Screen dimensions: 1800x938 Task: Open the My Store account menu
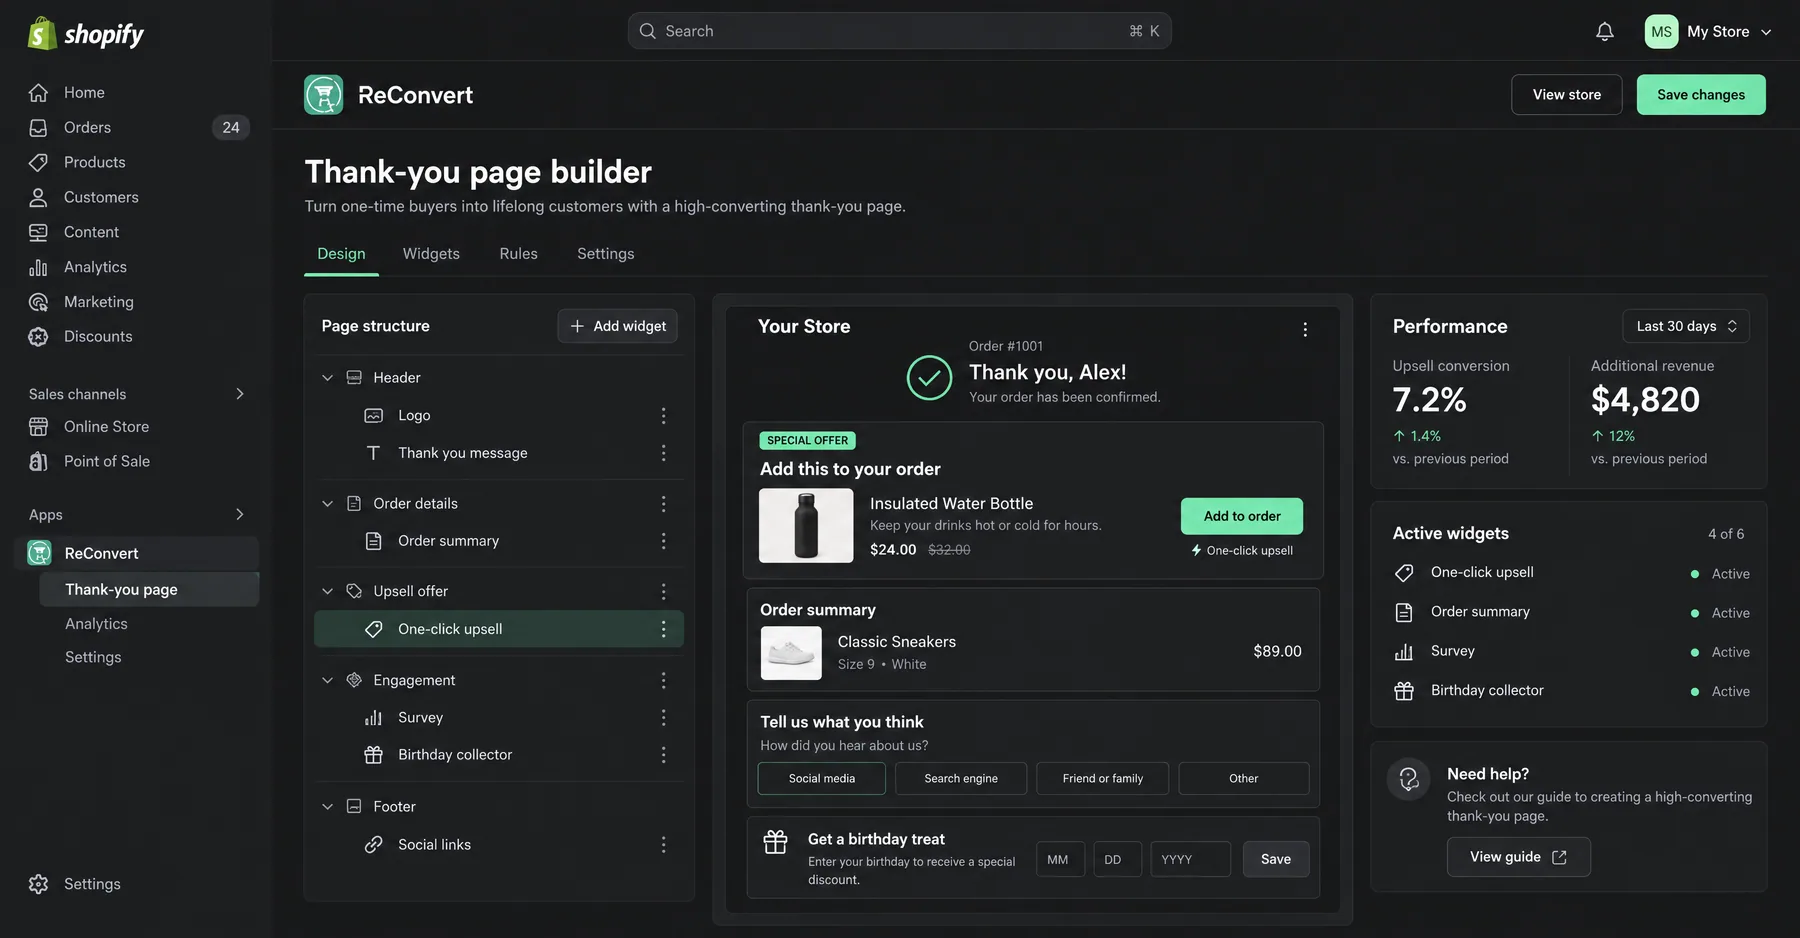pyautogui.click(x=1709, y=32)
